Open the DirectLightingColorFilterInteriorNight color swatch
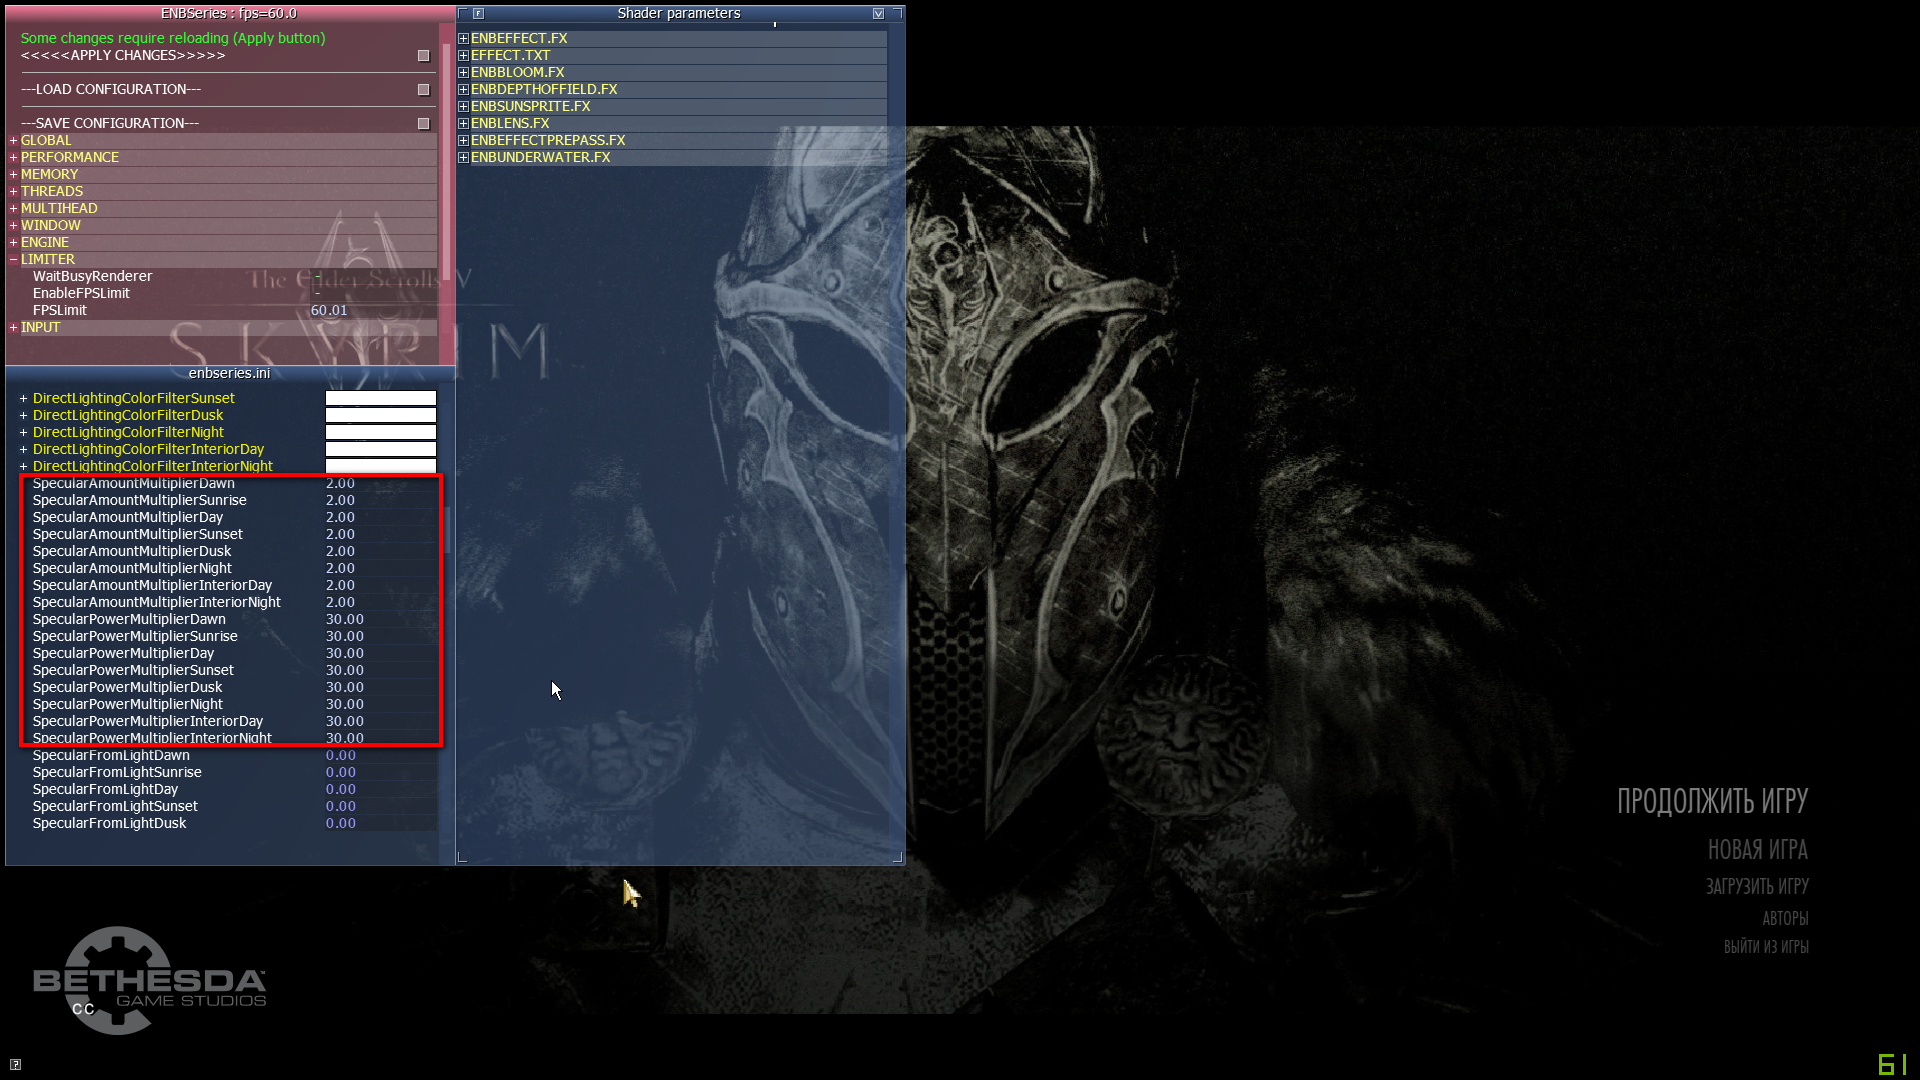The width and height of the screenshot is (1920, 1080). tap(381, 466)
